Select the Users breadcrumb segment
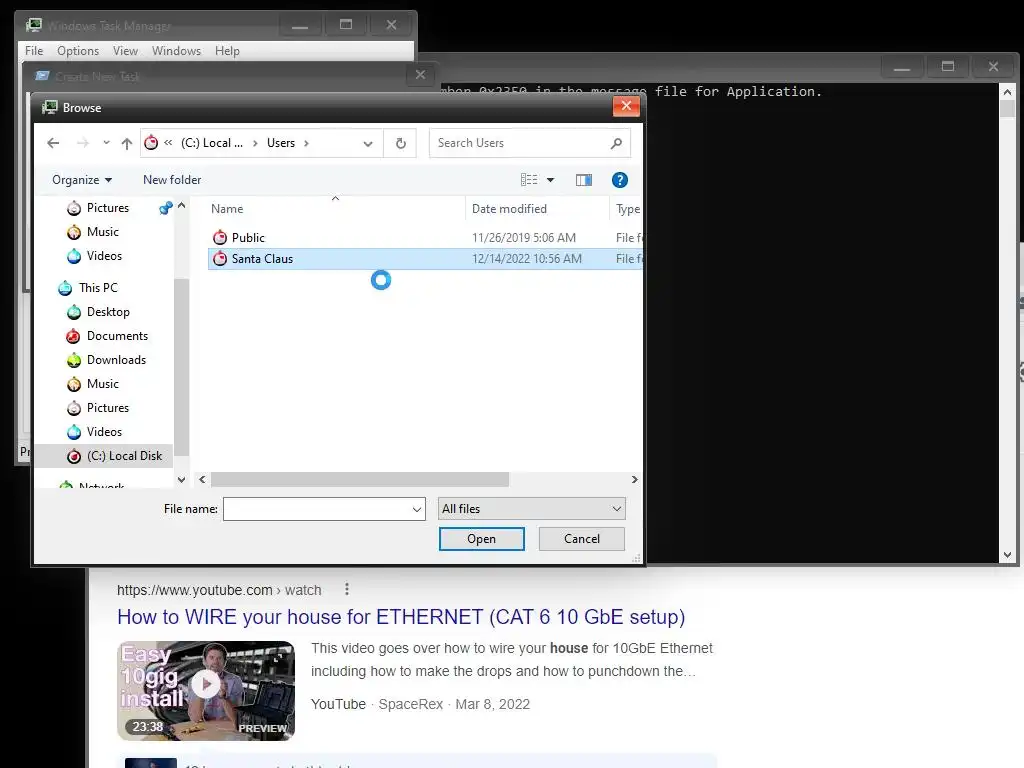The width and height of the screenshot is (1024, 768). point(281,143)
